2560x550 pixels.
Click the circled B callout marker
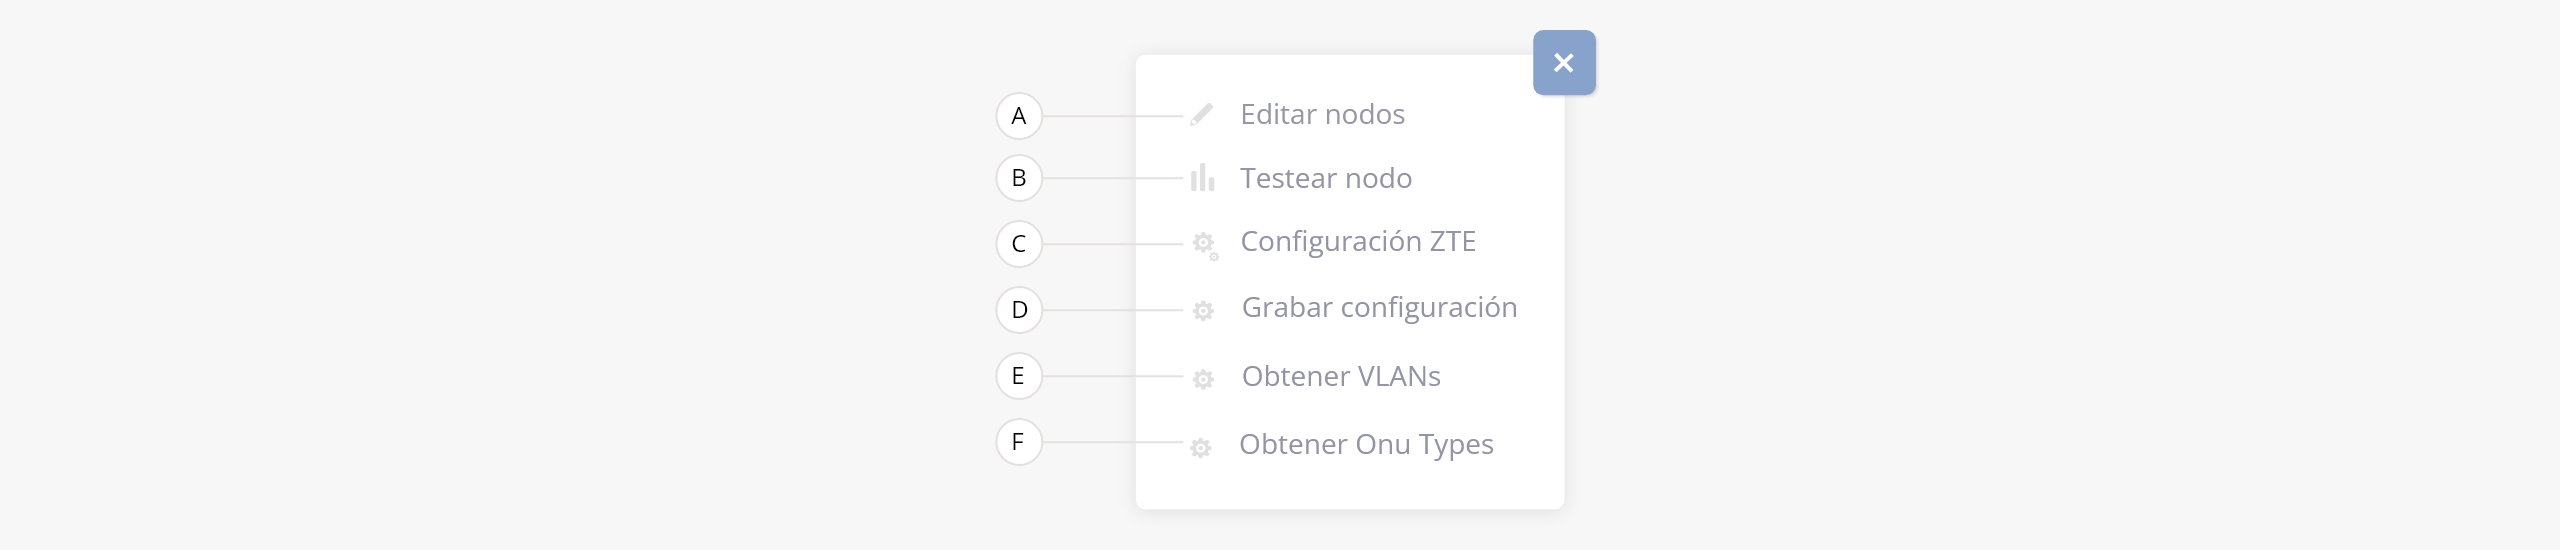click(x=1019, y=178)
